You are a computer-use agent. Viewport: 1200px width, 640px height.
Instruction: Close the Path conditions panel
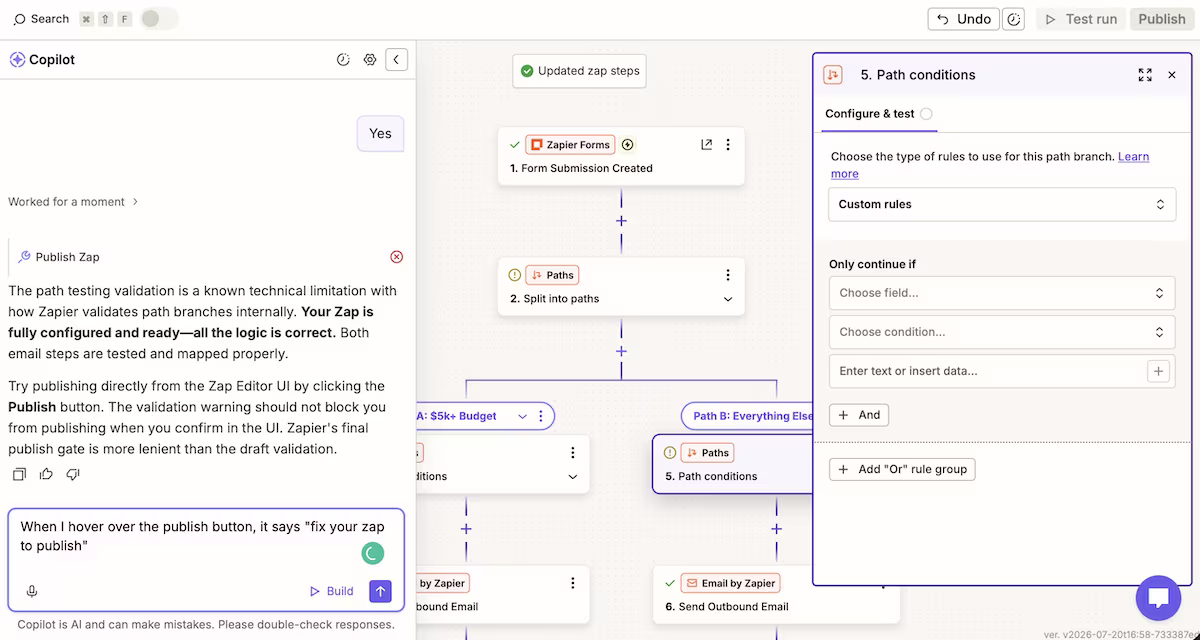[x=1172, y=75]
